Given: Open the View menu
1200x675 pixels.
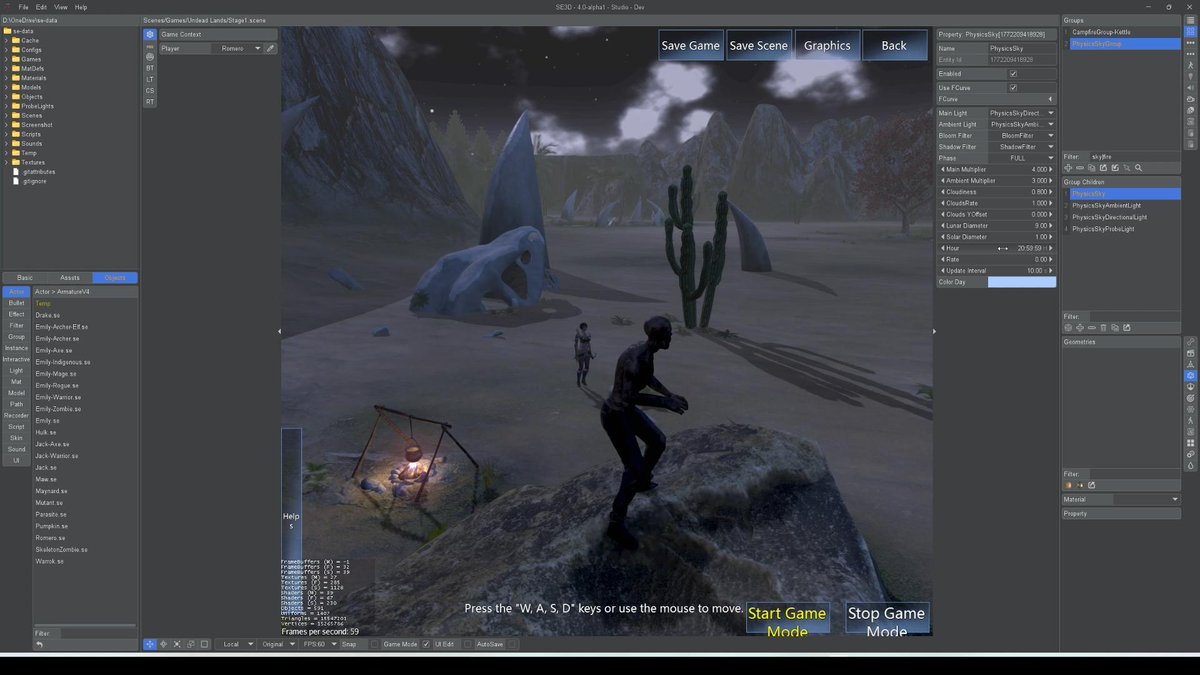Looking at the screenshot, I should click(x=61, y=7).
